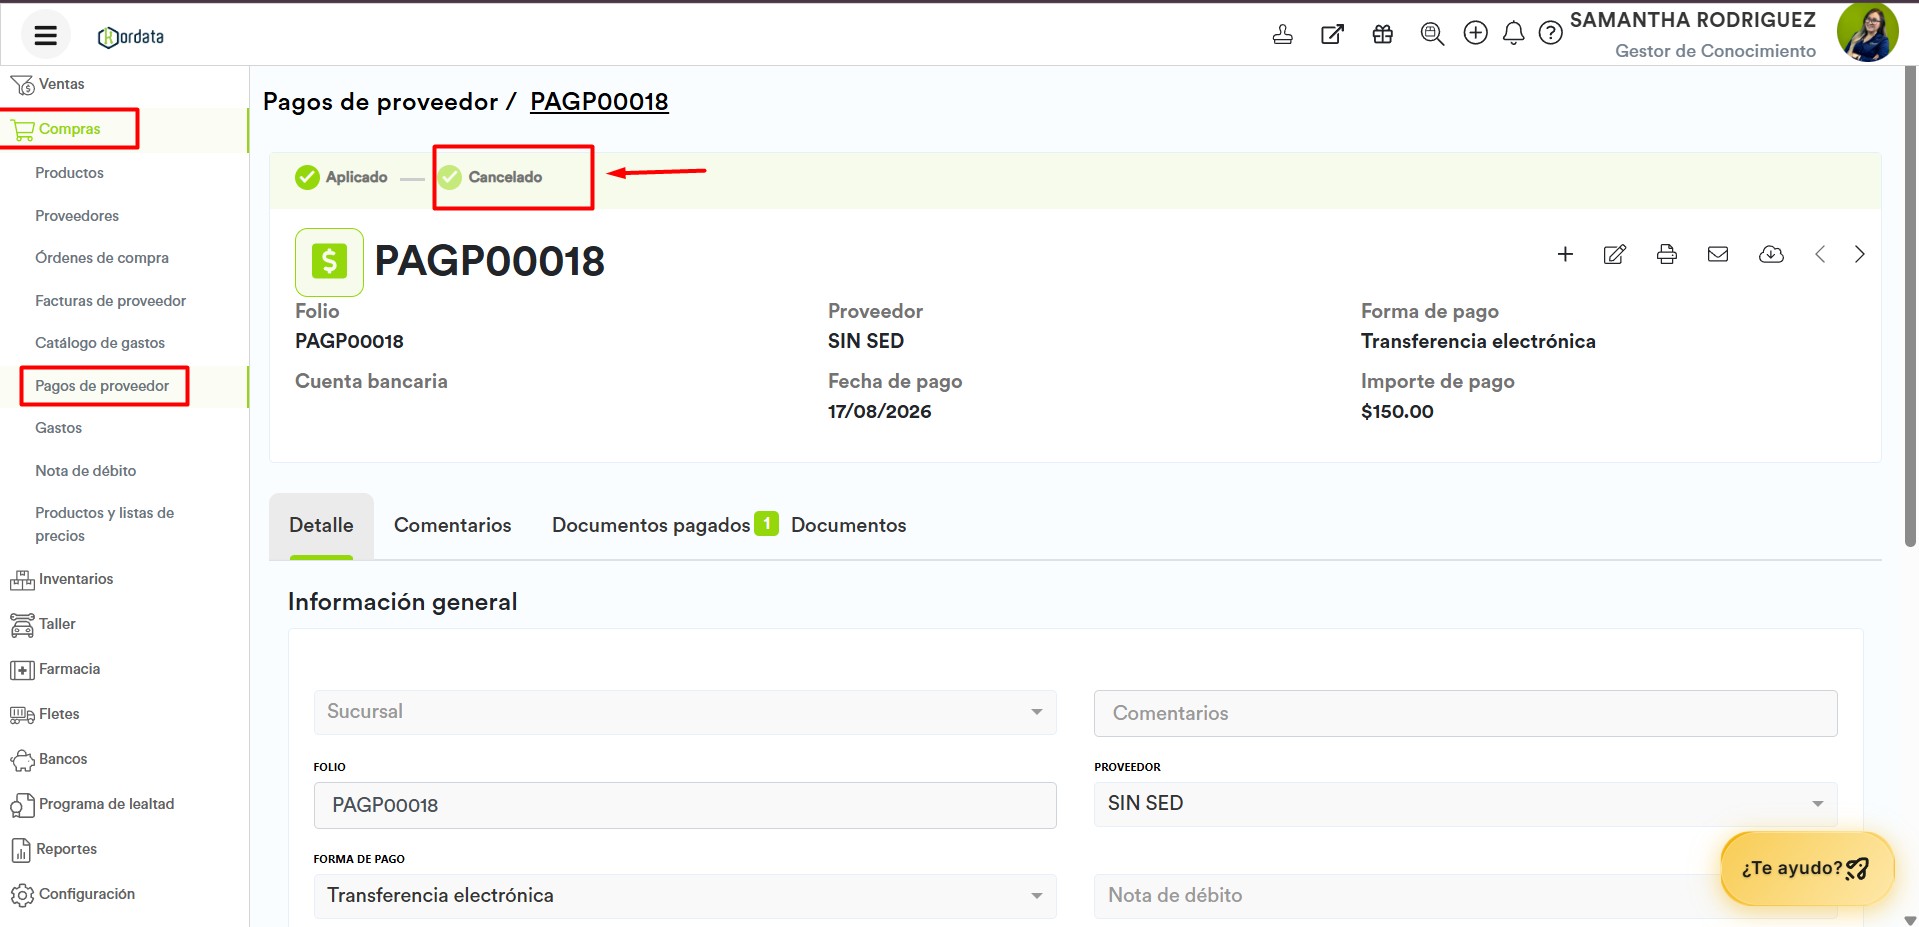Go to the previous record arrow

(1820, 254)
